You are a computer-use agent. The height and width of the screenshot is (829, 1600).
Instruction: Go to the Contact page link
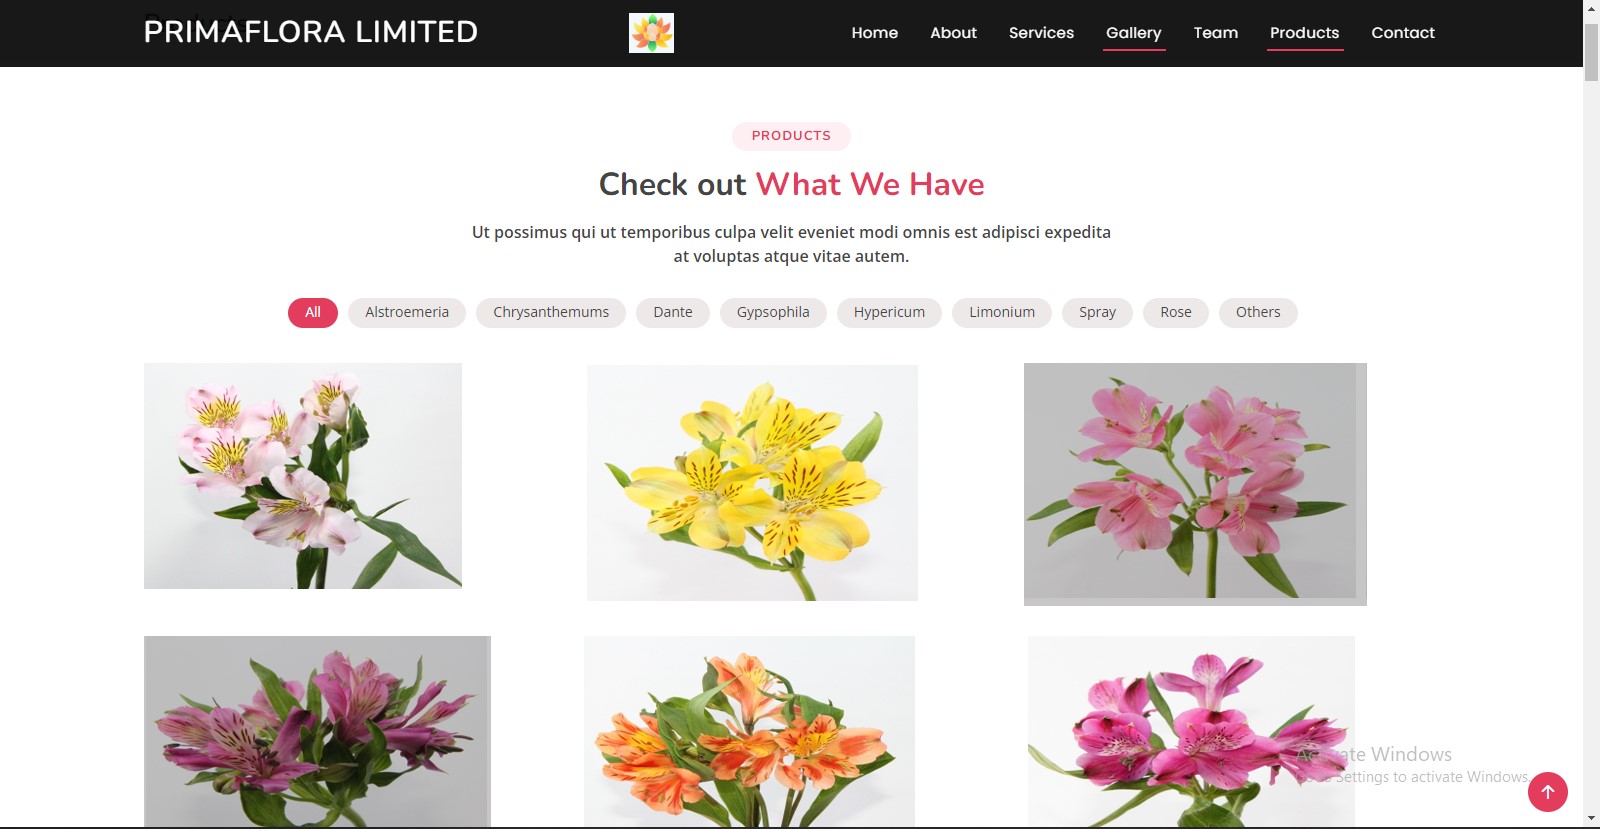click(1403, 33)
